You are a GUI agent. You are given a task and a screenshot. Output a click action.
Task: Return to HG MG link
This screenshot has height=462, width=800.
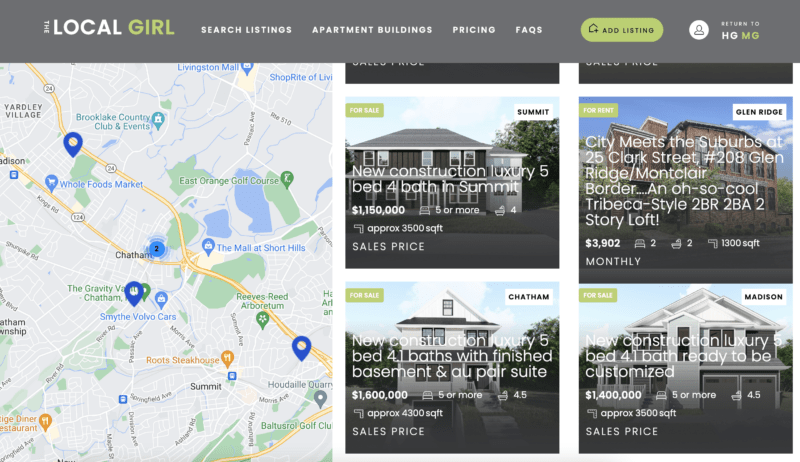[x=740, y=31]
